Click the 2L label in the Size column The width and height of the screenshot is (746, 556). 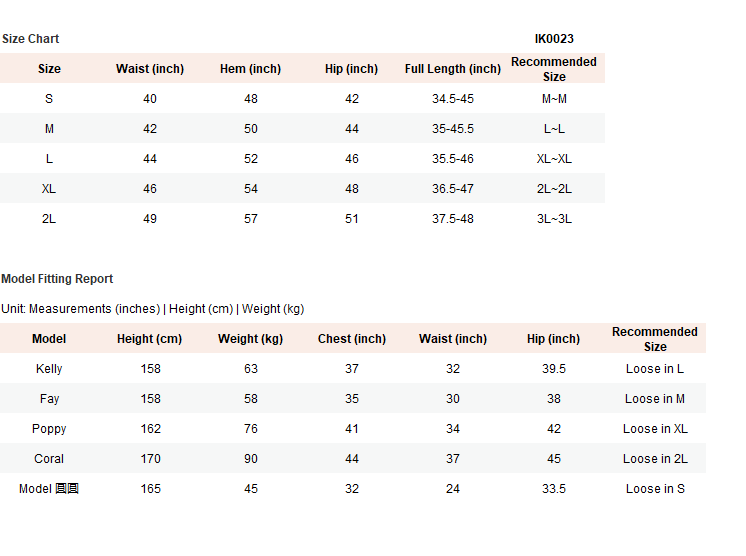(x=49, y=219)
